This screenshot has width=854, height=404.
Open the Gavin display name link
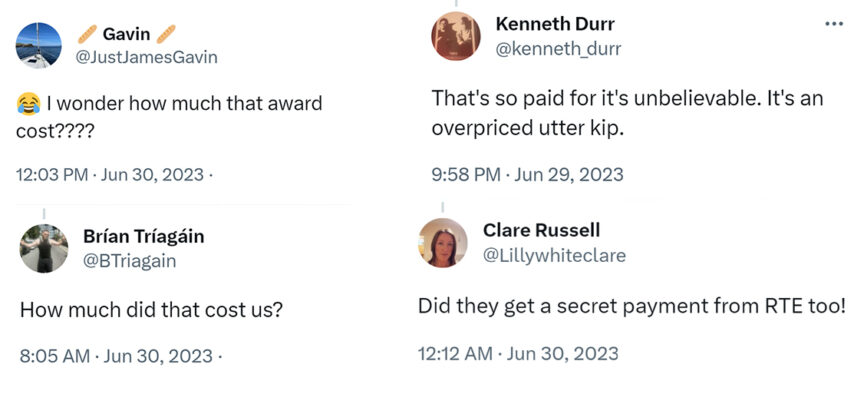tap(126, 35)
